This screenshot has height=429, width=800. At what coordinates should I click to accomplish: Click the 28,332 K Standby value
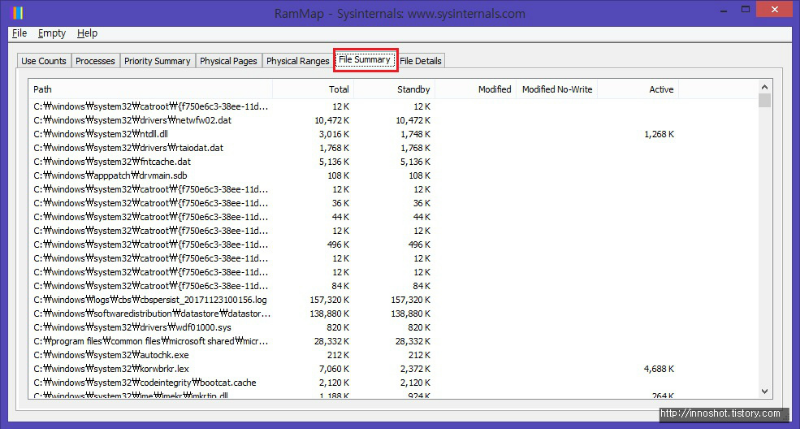413,341
